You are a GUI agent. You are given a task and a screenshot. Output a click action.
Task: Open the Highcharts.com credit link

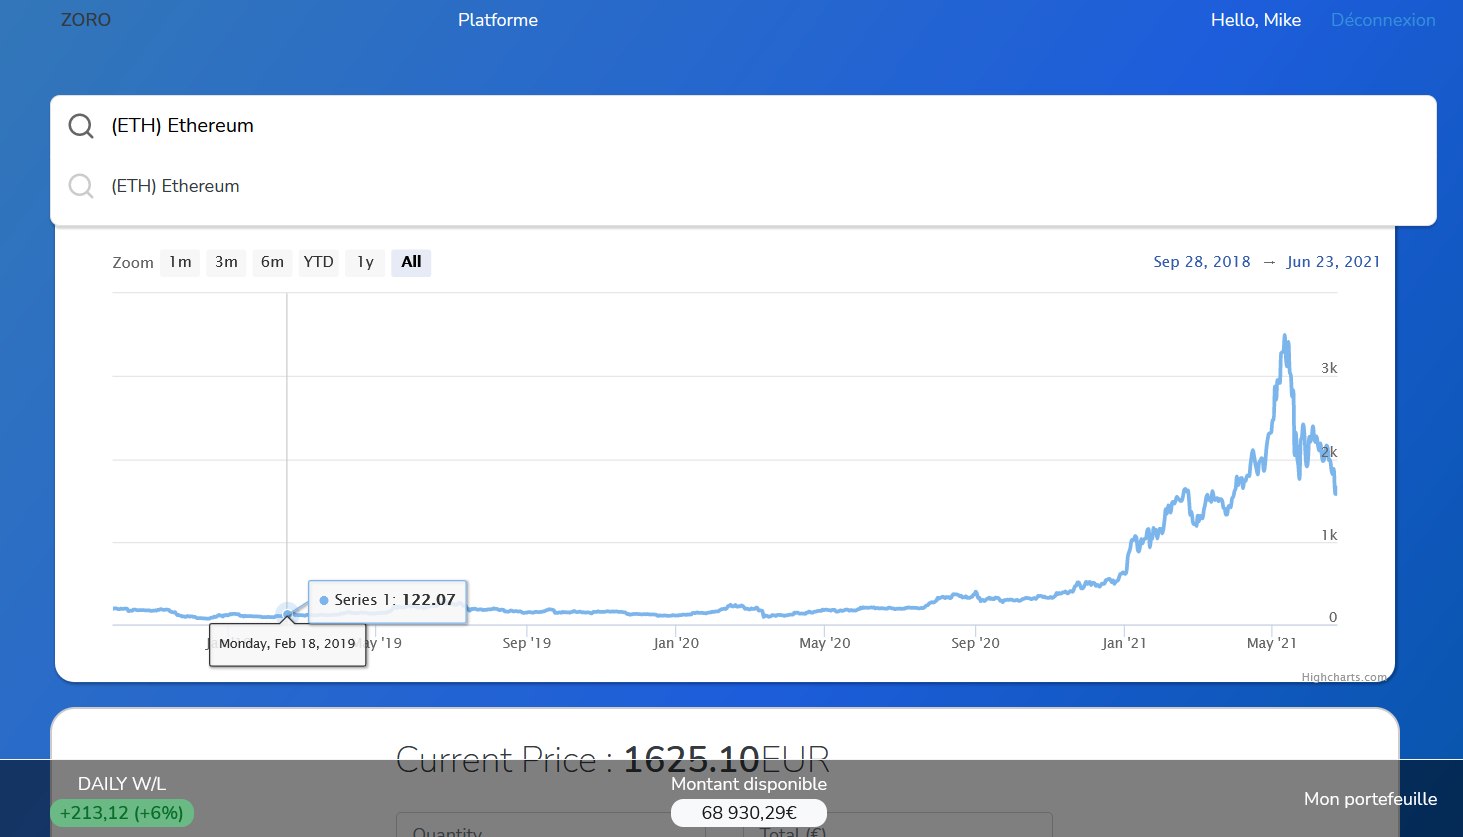click(1344, 677)
